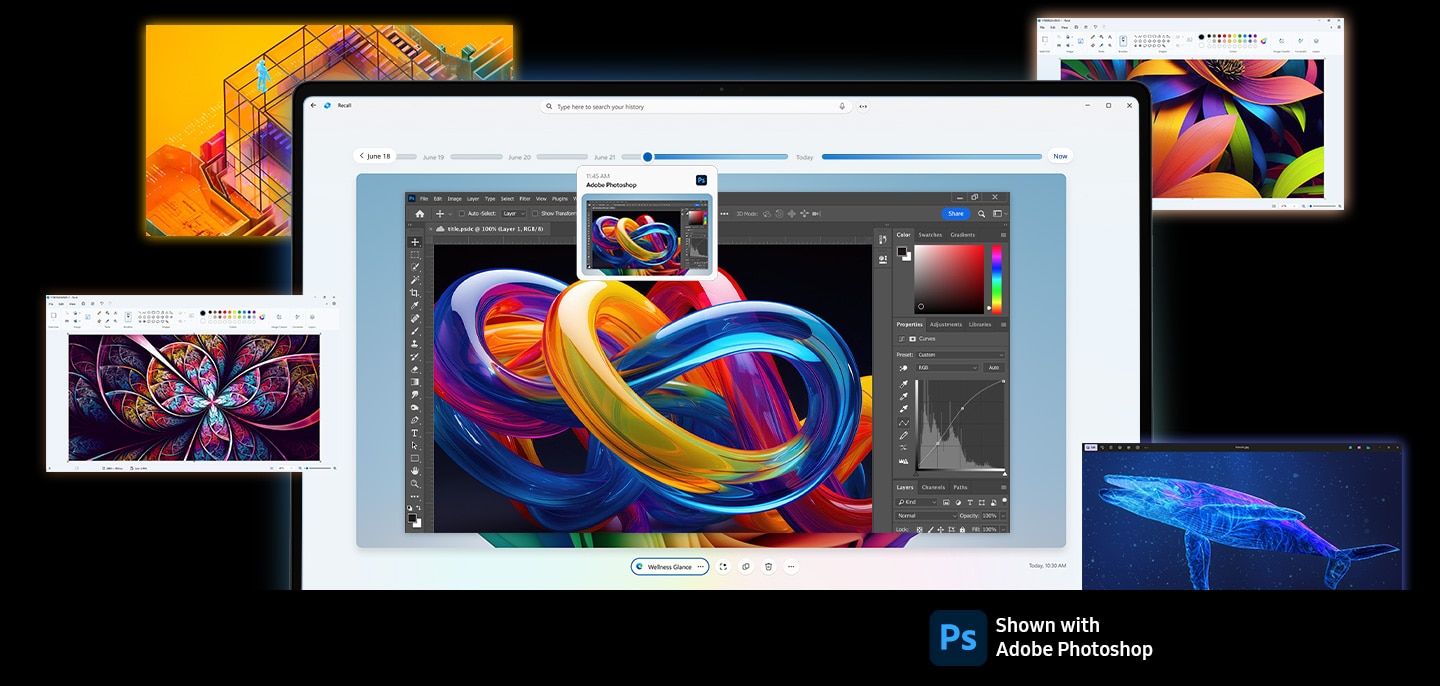Click the blue Share button

[x=955, y=213]
